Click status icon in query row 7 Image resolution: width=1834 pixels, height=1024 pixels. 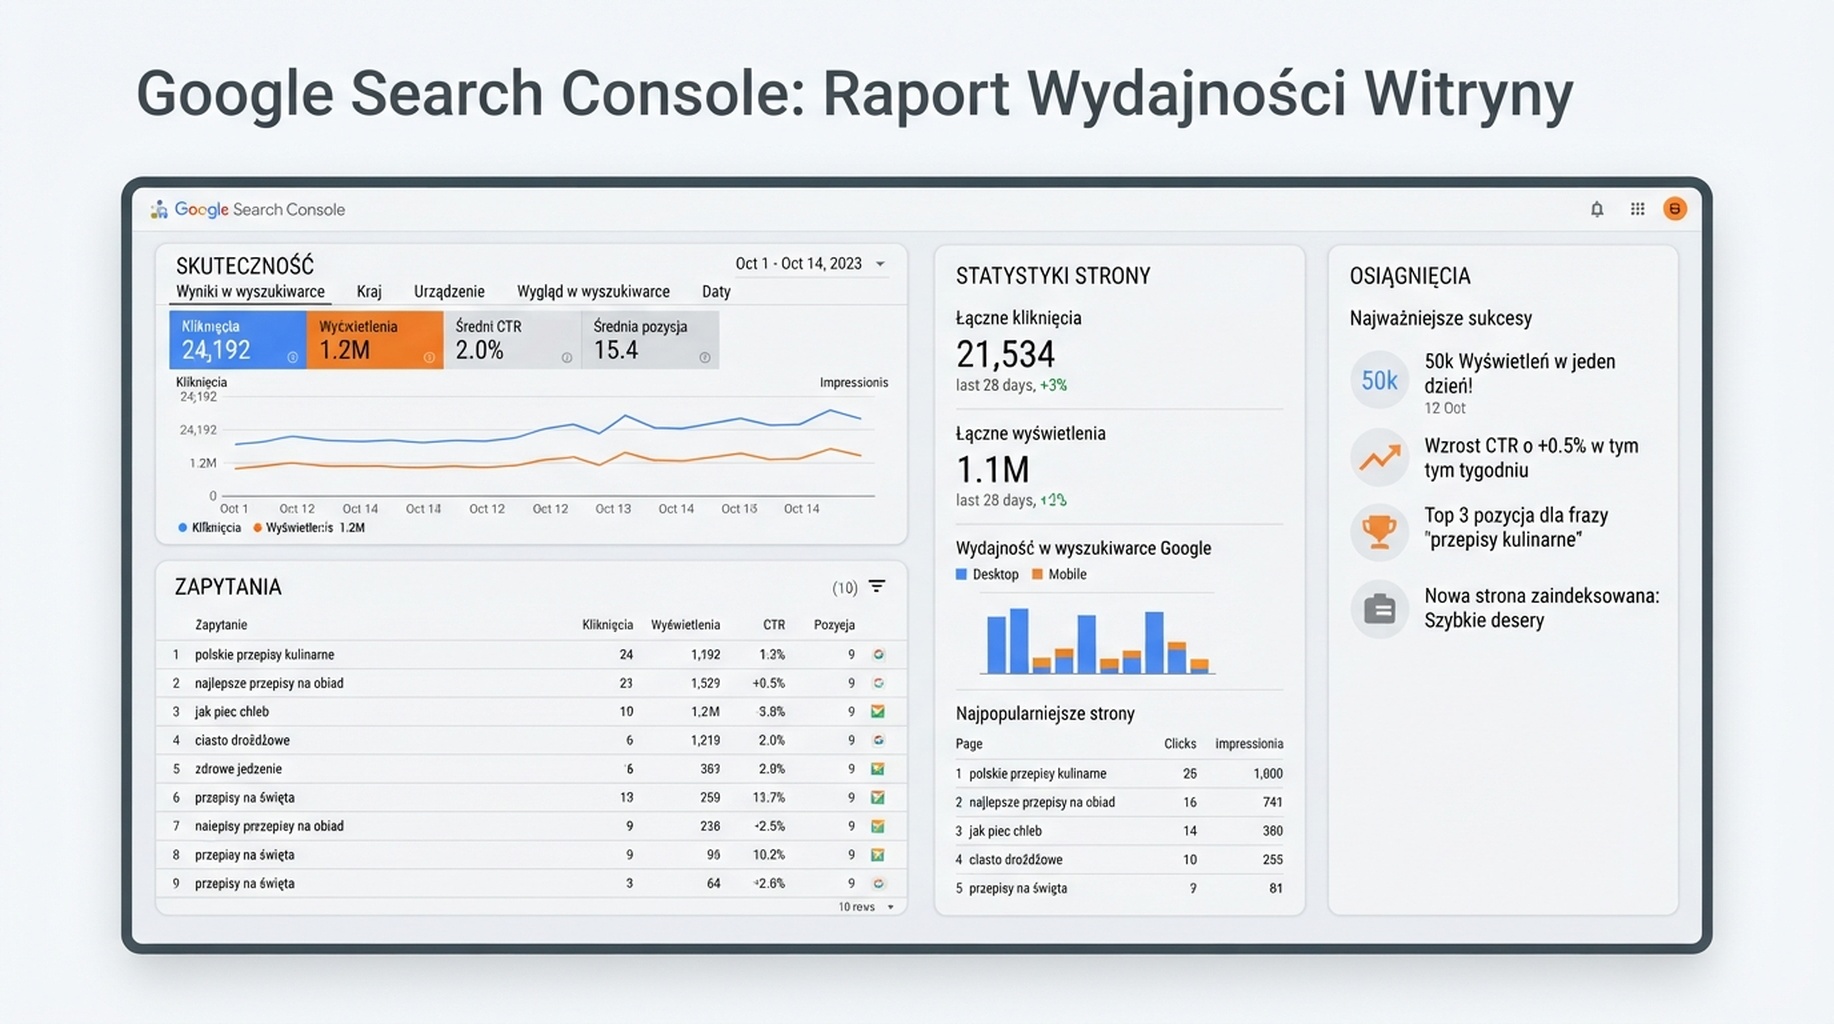[878, 826]
